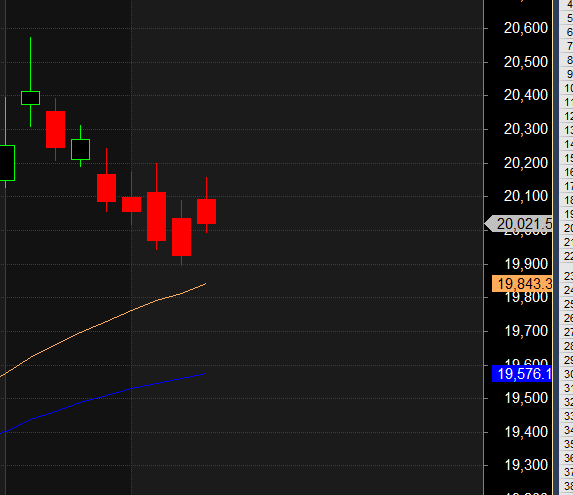Click the gray 20,021.5 current price marker
The height and width of the screenshot is (495, 573).
pyautogui.click(x=519, y=224)
